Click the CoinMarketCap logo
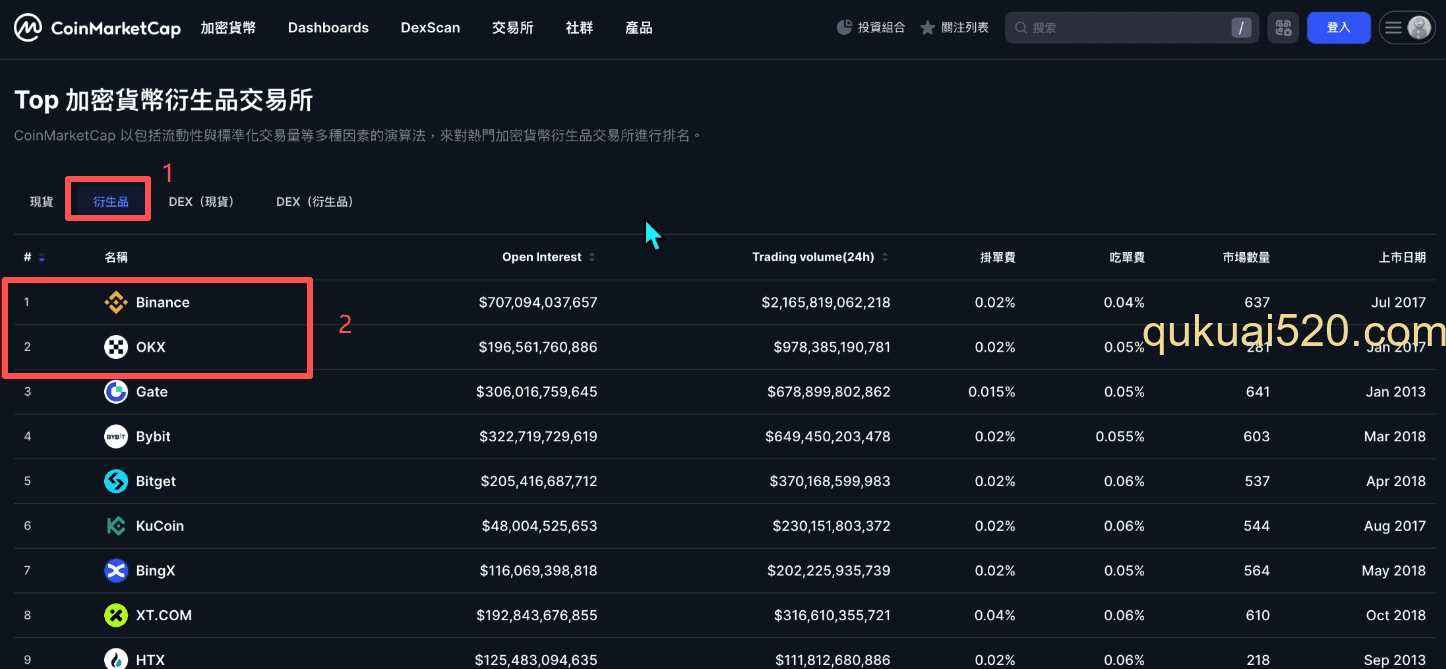The height and width of the screenshot is (669, 1446). pyautogui.click(x=97, y=28)
